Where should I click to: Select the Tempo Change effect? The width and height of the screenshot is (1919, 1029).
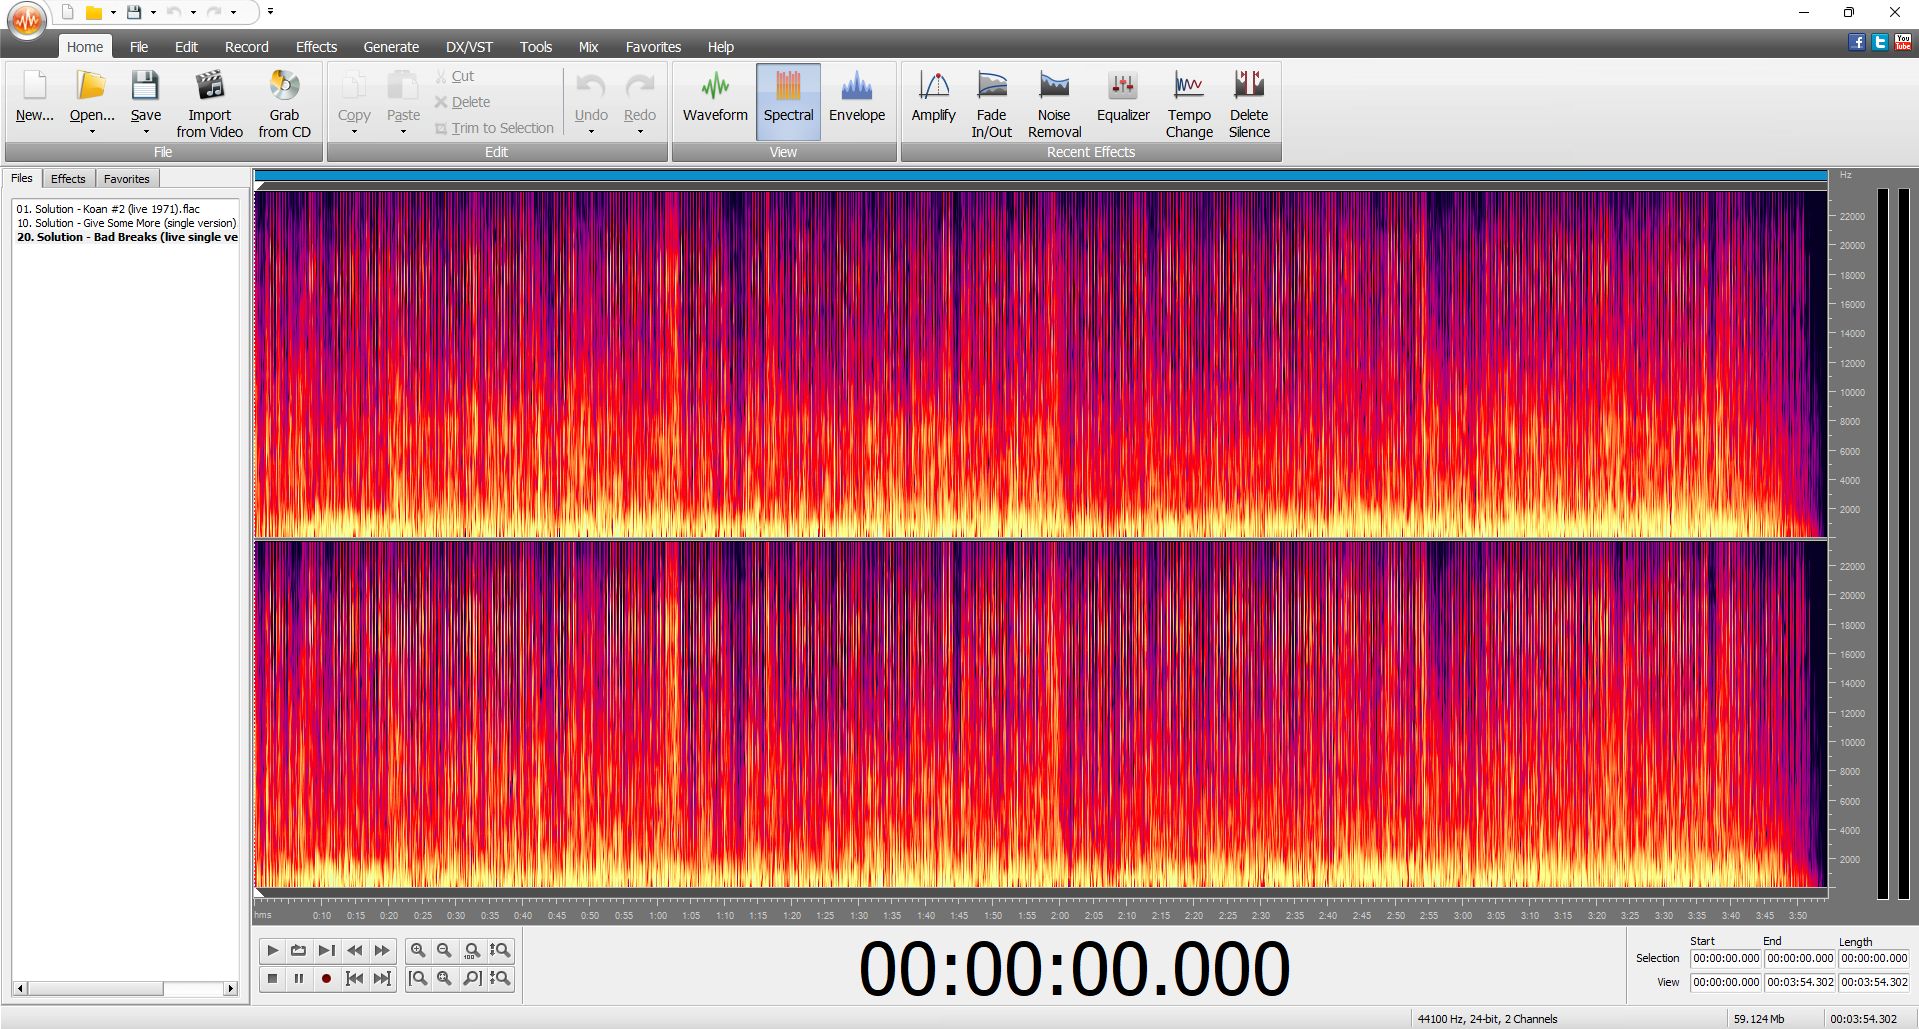[x=1188, y=103]
